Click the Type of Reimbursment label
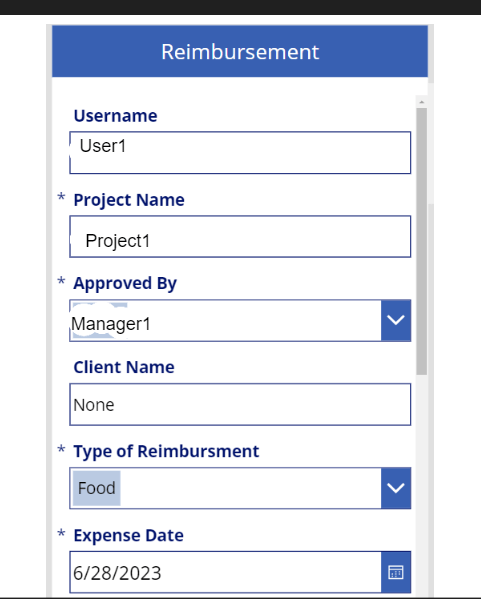This screenshot has width=481, height=599. [166, 451]
